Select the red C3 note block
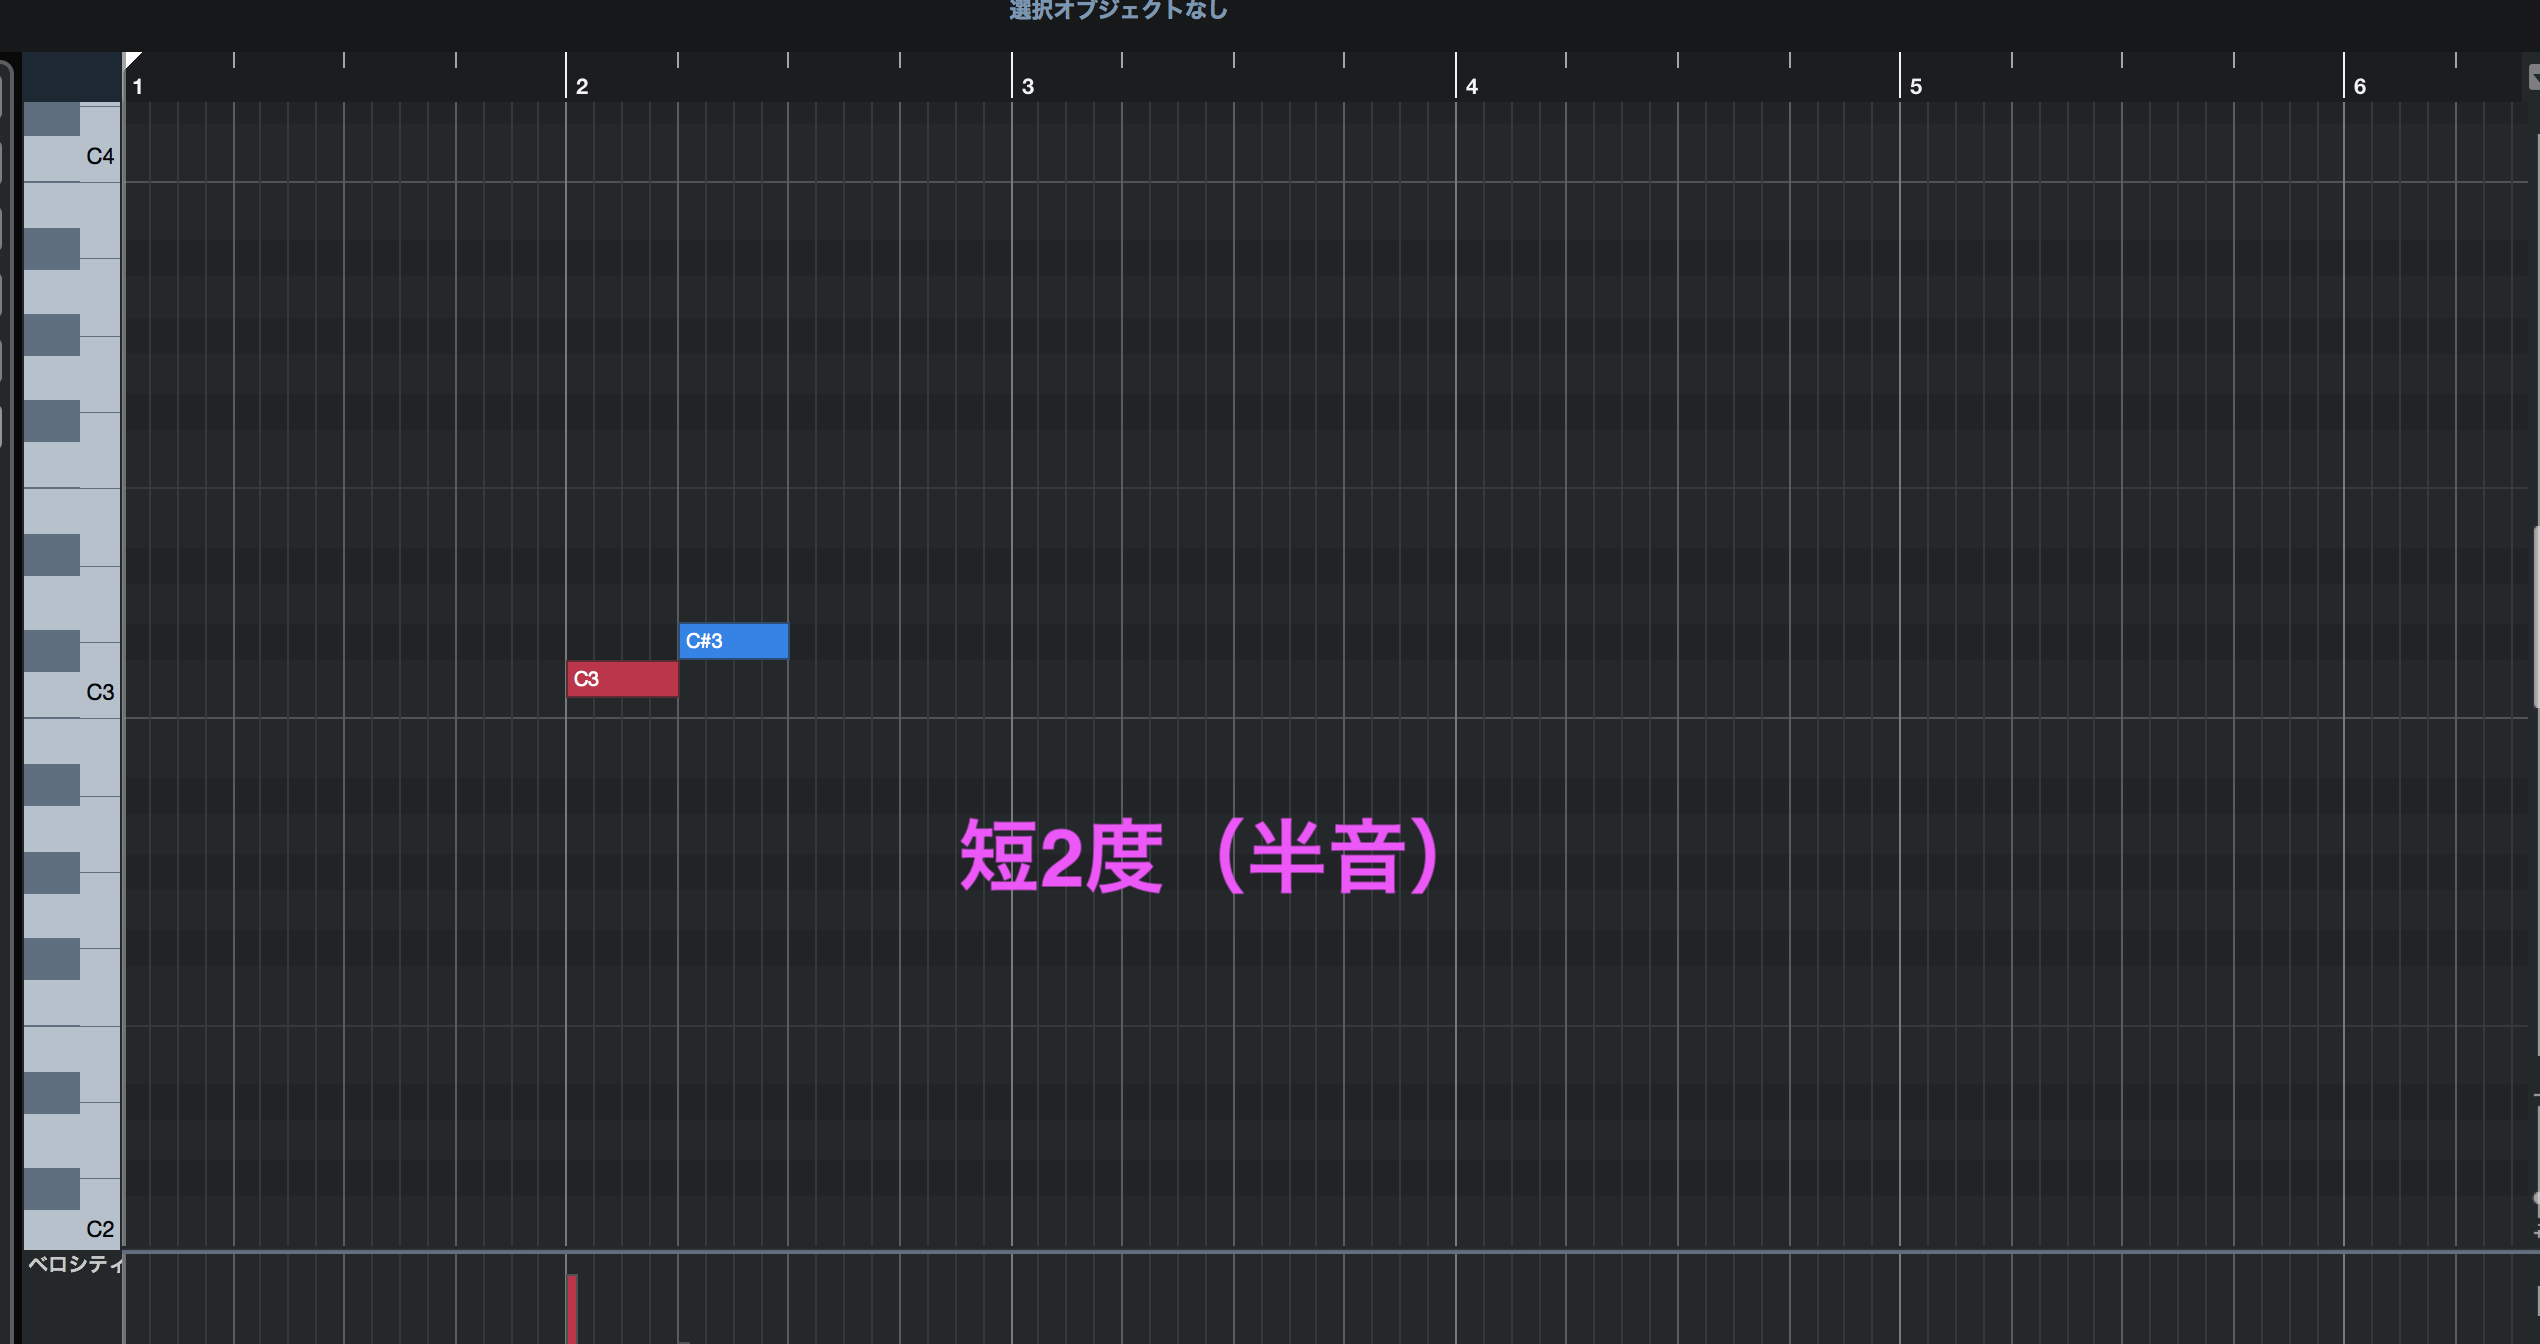This screenshot has width=2540, height=1344. 622,679
